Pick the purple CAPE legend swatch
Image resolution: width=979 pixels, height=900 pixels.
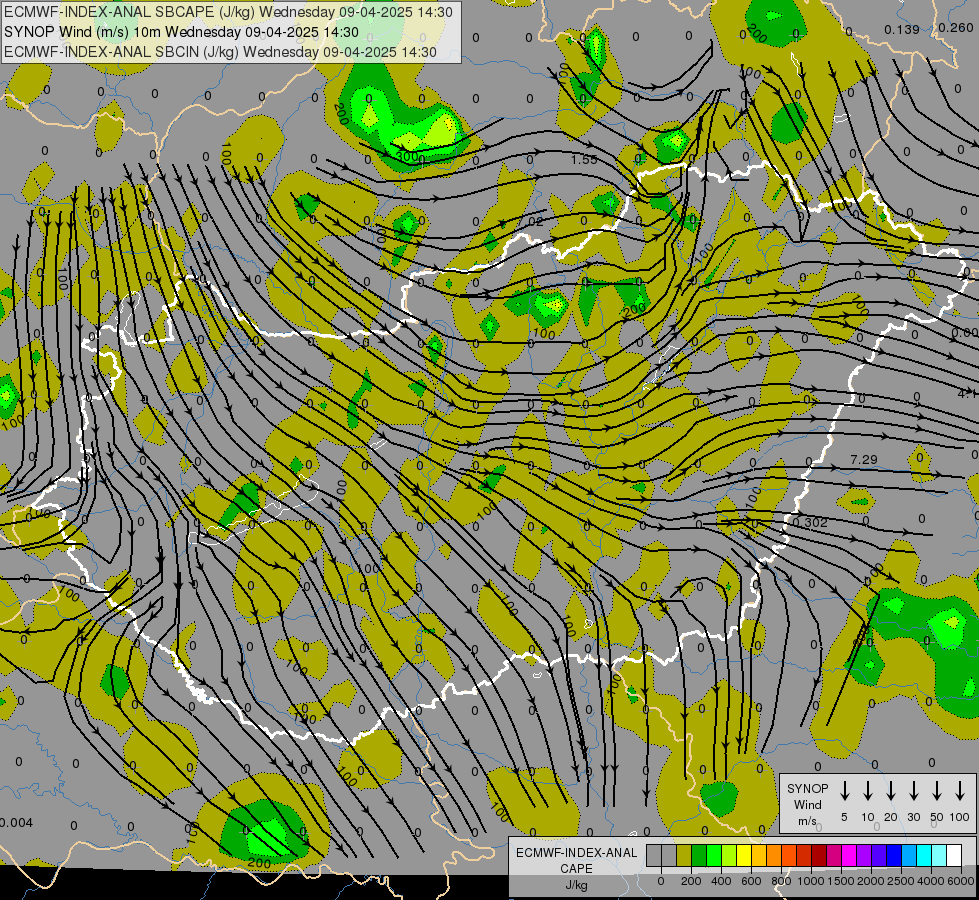(864, 855)
